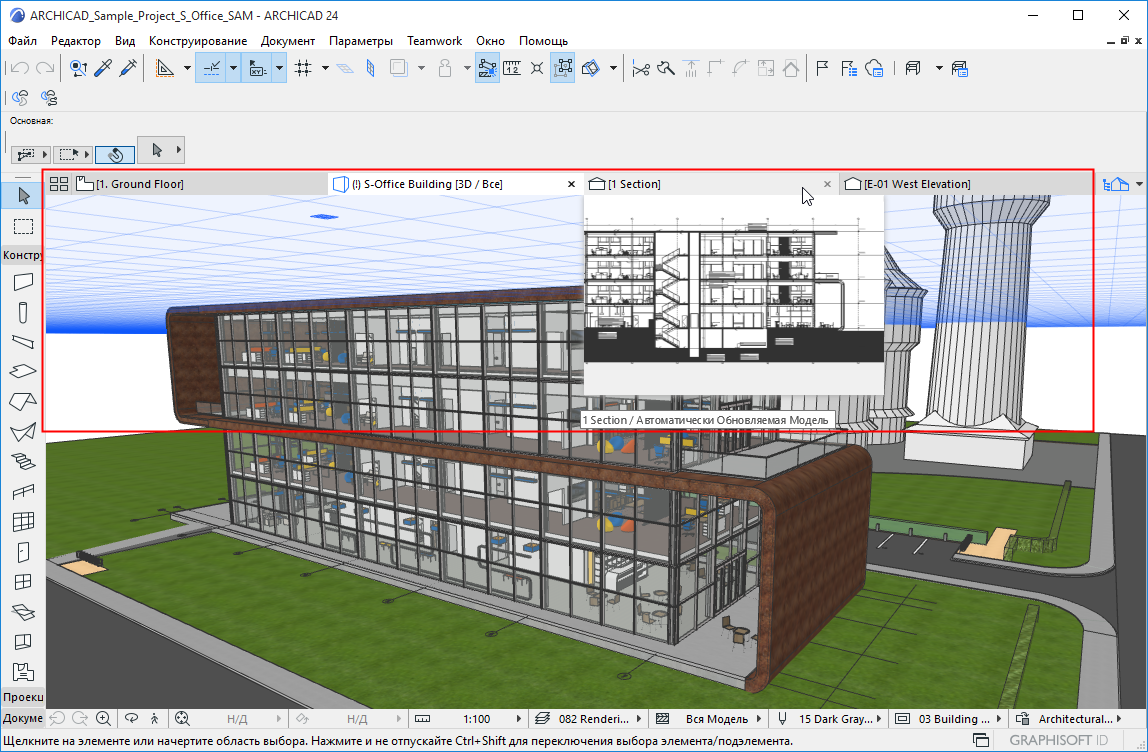
Task: Open the Конструирование menu
Action: click(x=198, y=41)
